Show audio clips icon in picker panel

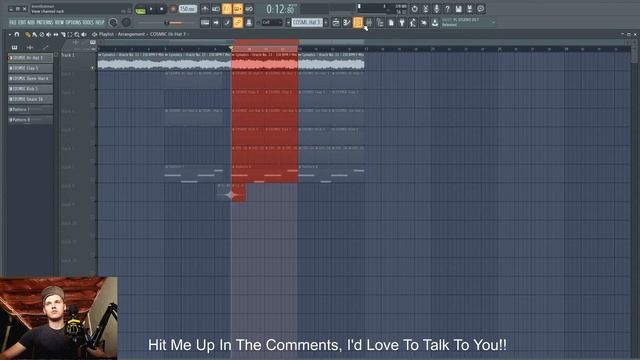click(30, 48)
